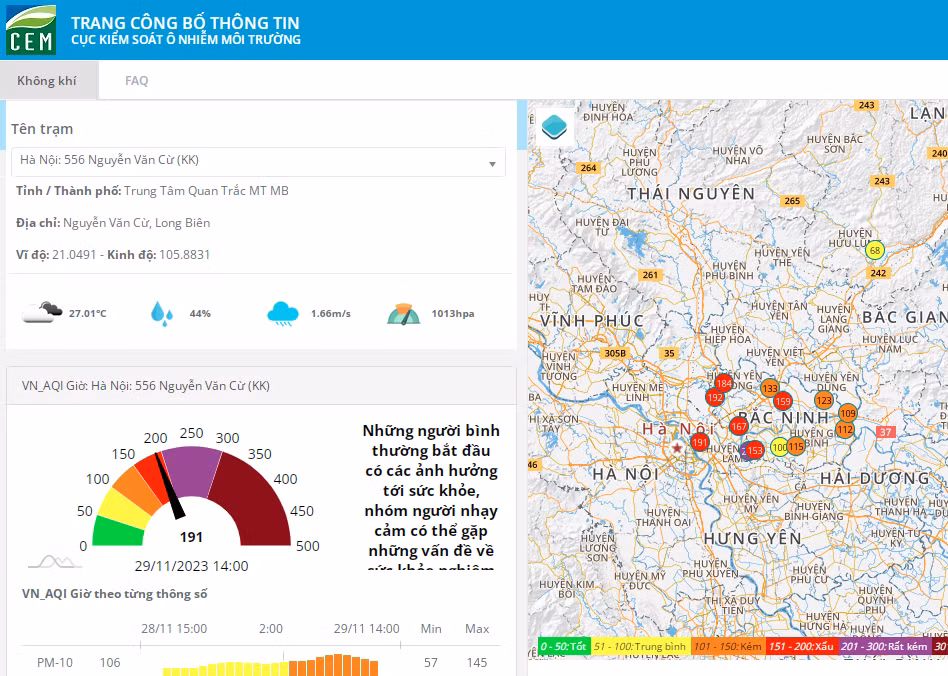
Task: Click the red 184 AQI marker
Action: tap(724, 383)
